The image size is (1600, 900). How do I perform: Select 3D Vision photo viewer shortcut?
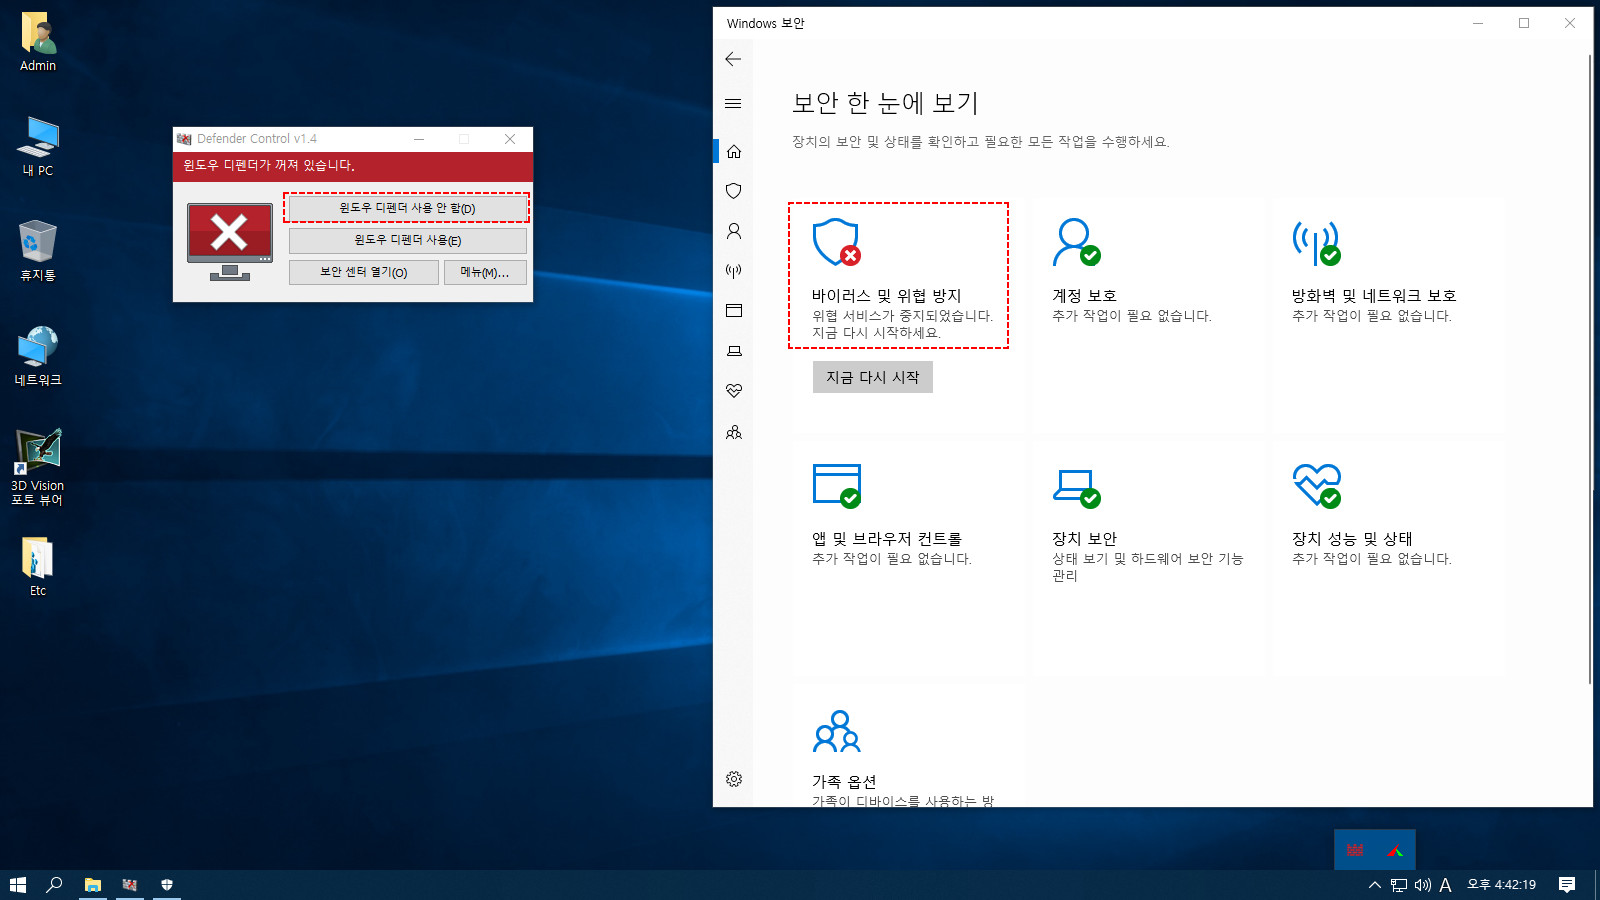tap(38, 467)
